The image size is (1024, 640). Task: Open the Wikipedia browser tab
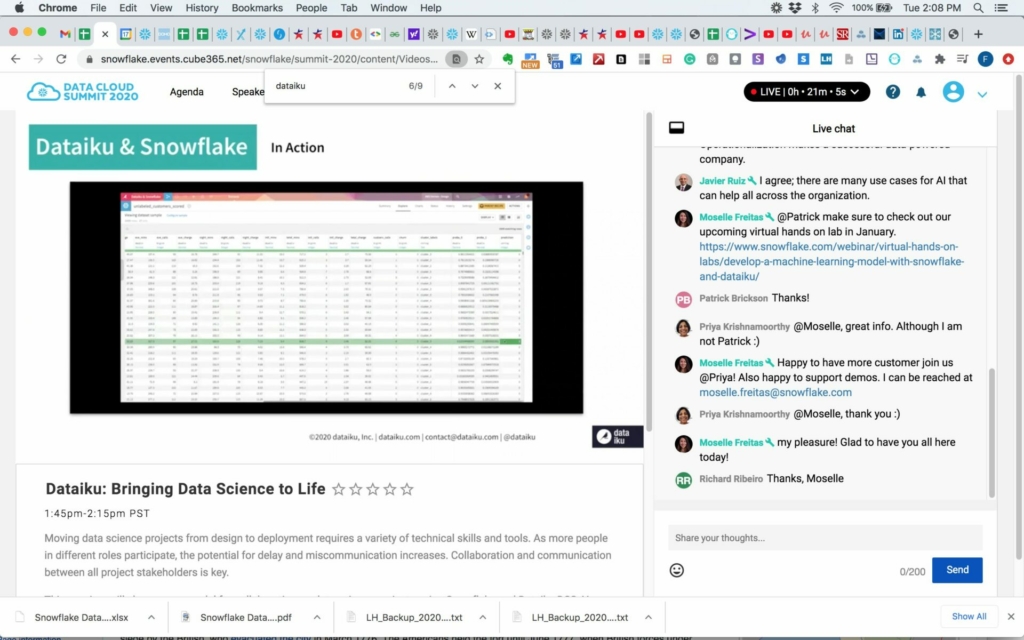[x=471, y=34]
